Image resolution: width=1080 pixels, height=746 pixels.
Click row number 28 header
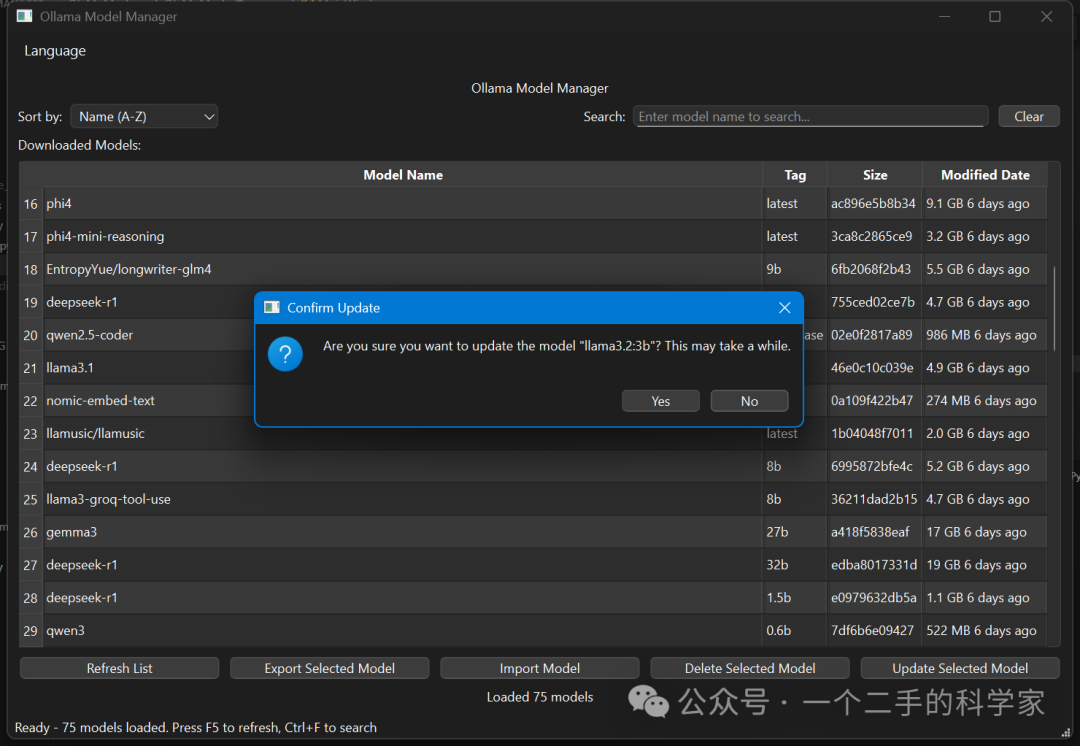[31, 598]
